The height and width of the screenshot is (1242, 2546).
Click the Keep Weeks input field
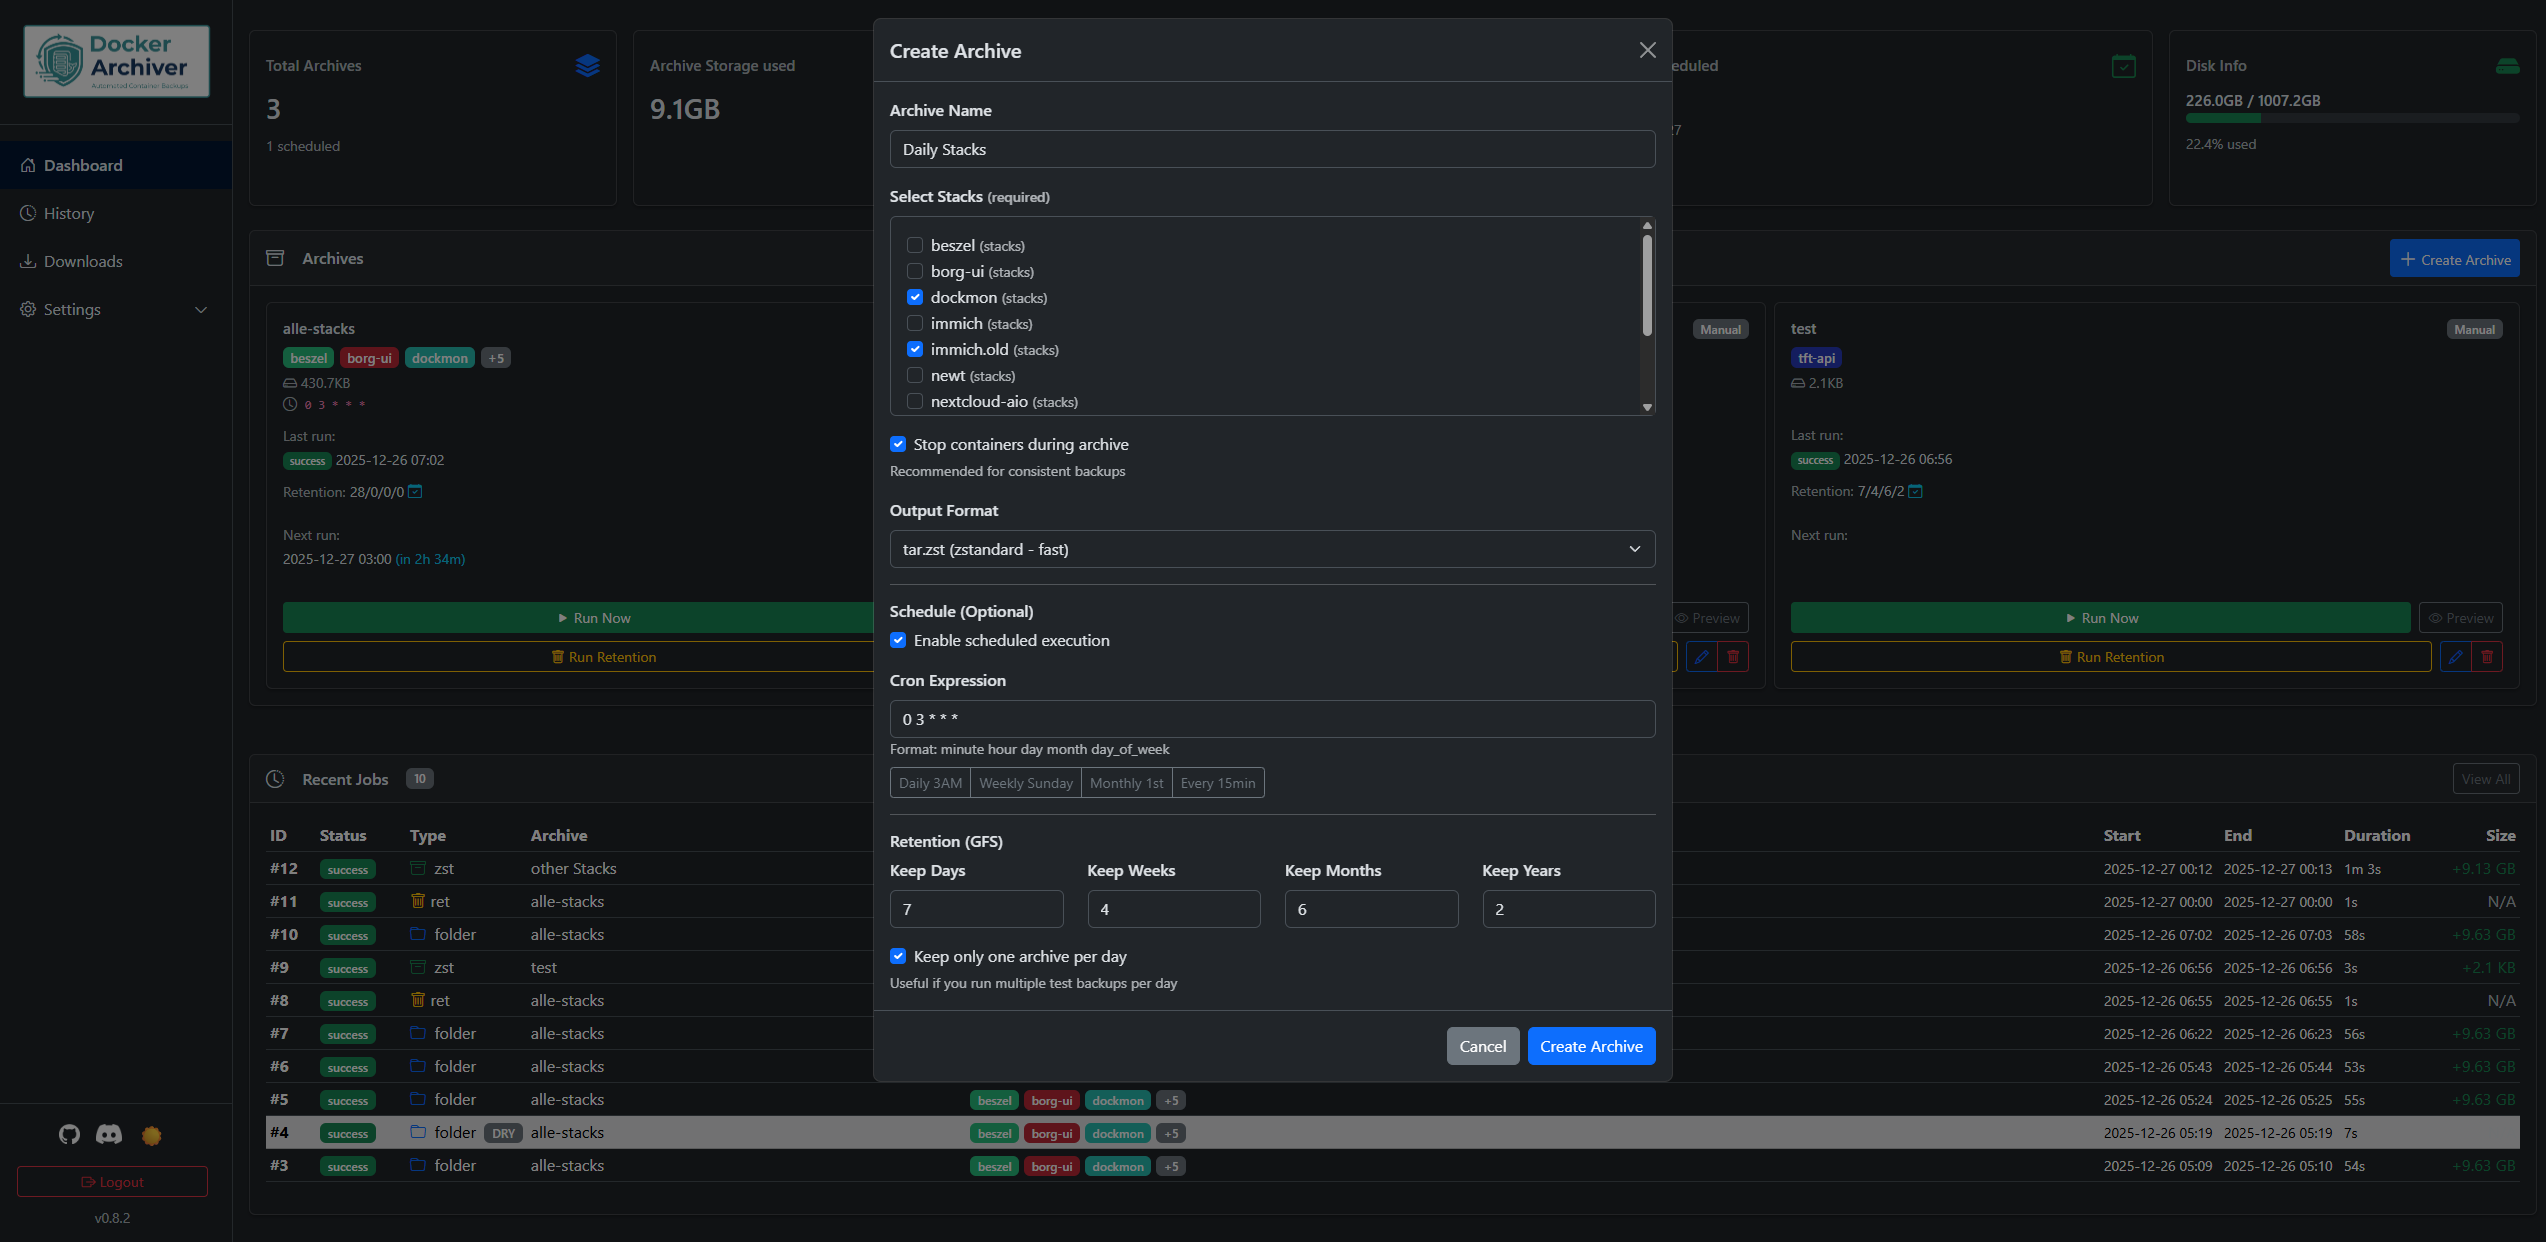coord(1173,909)
